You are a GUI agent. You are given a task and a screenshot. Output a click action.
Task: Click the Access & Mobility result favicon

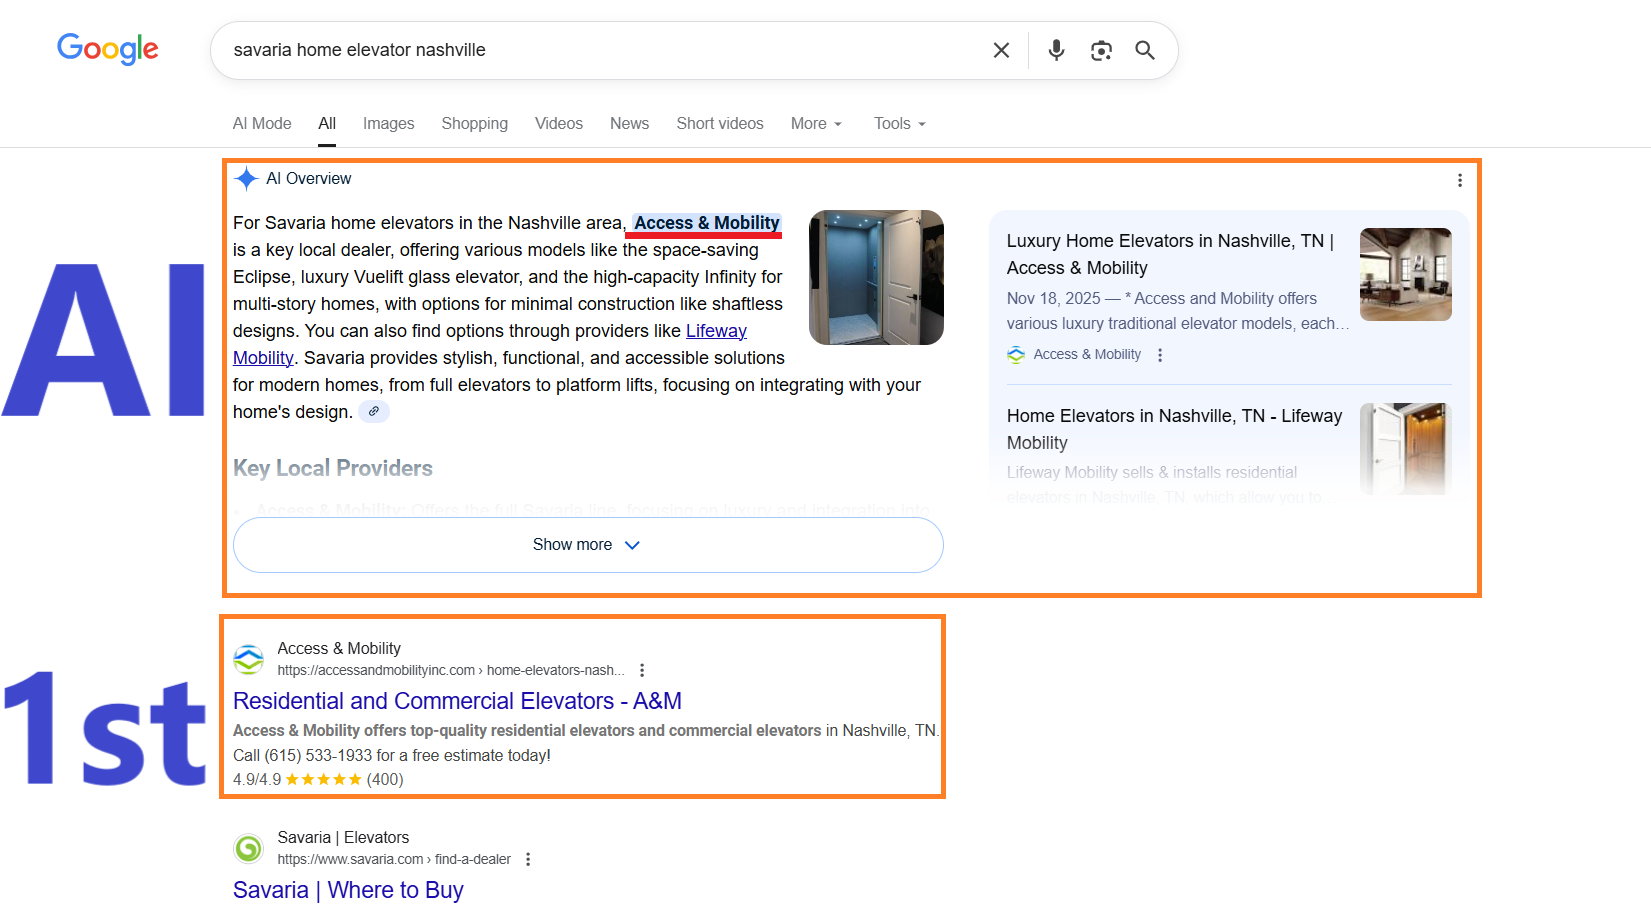249,659
